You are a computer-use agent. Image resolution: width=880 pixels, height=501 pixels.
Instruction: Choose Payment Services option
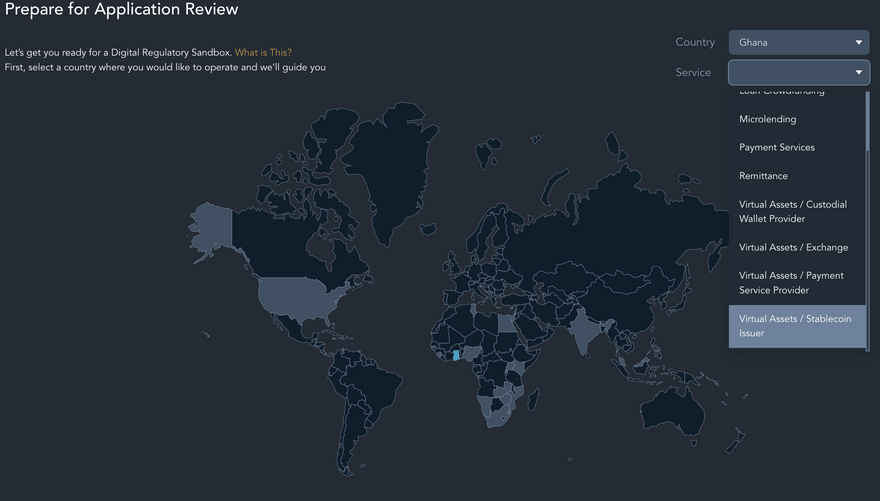coord(777,147)
